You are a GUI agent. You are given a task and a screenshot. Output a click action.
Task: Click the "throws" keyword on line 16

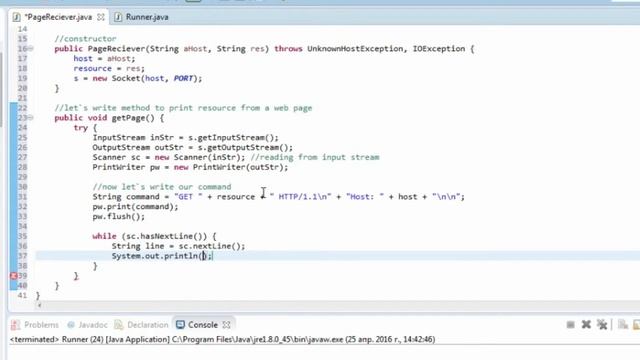(288, 49)
